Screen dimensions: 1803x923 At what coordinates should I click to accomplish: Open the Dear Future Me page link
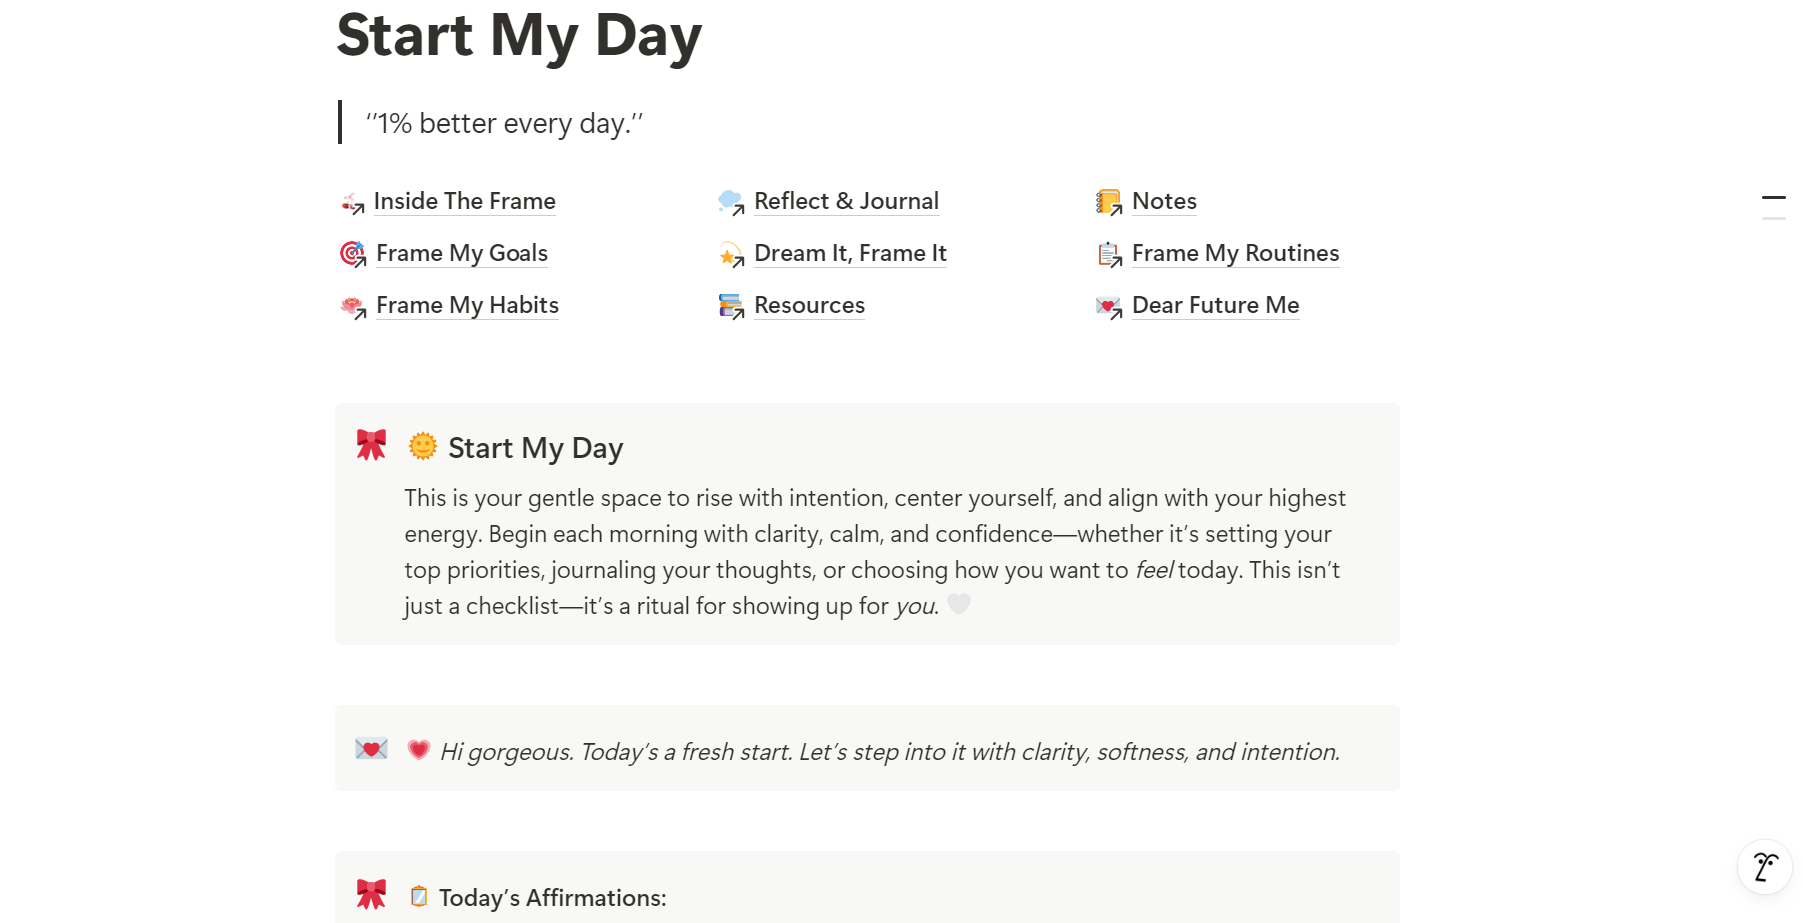1215,305
